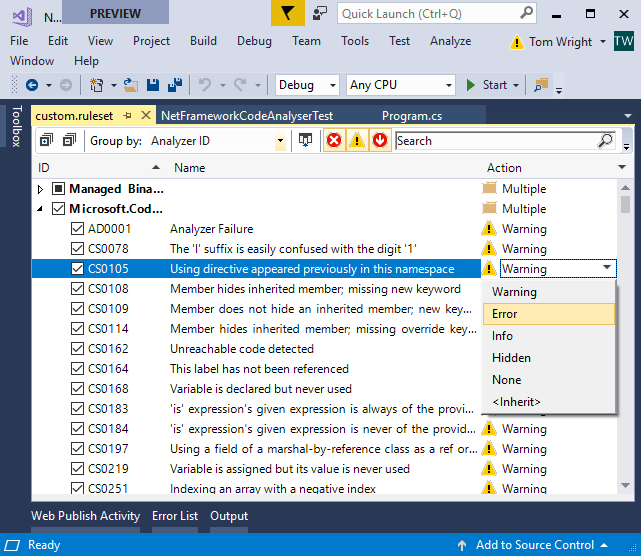The width and height of the screenshot is (641, 556).
Task: Click the Expand All rule groups icon
Action: click(x=46, y=141)
